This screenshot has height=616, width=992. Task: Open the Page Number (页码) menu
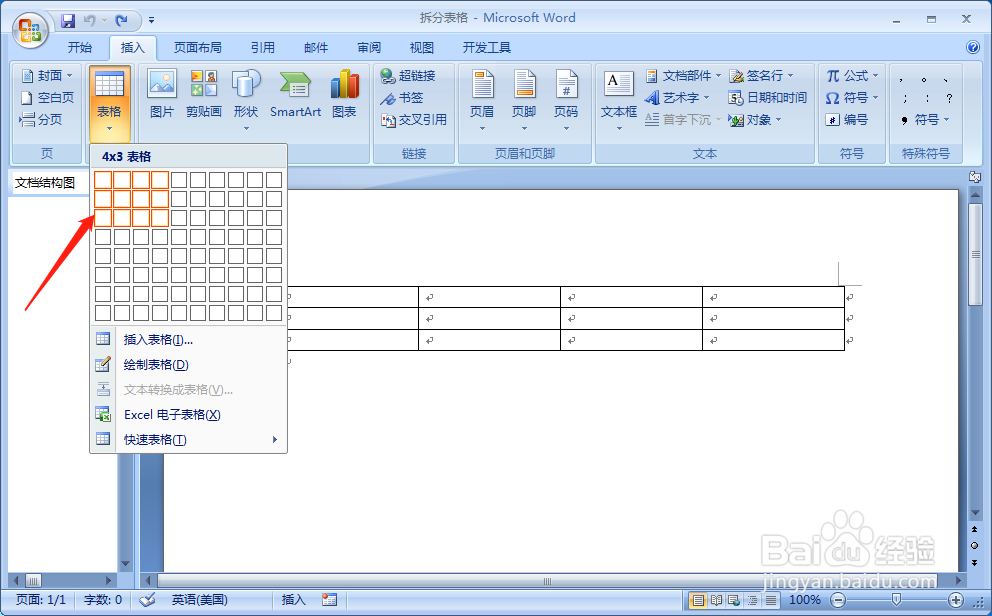566,100
